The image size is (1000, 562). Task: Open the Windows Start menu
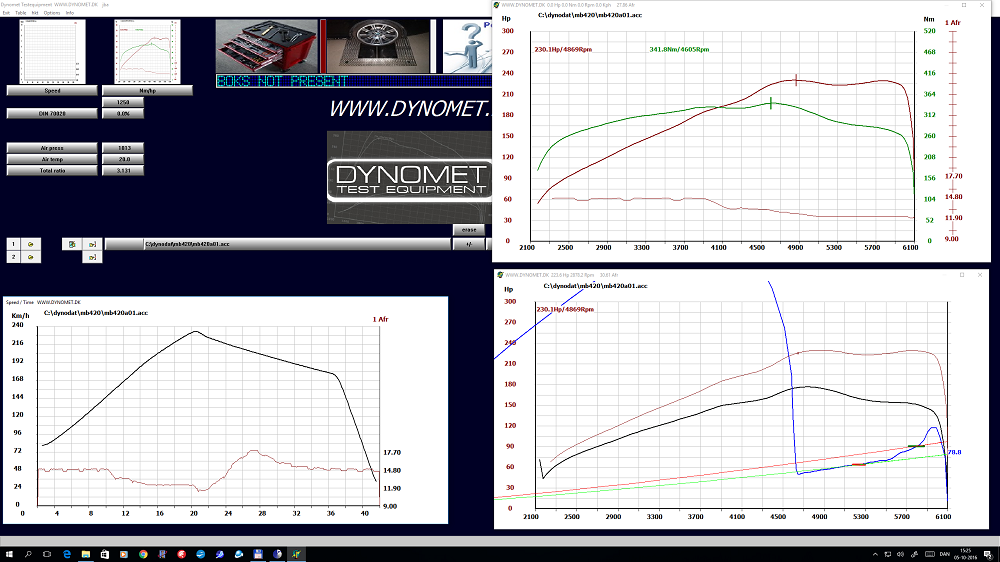pyautogui.click(x=9, y=554)
